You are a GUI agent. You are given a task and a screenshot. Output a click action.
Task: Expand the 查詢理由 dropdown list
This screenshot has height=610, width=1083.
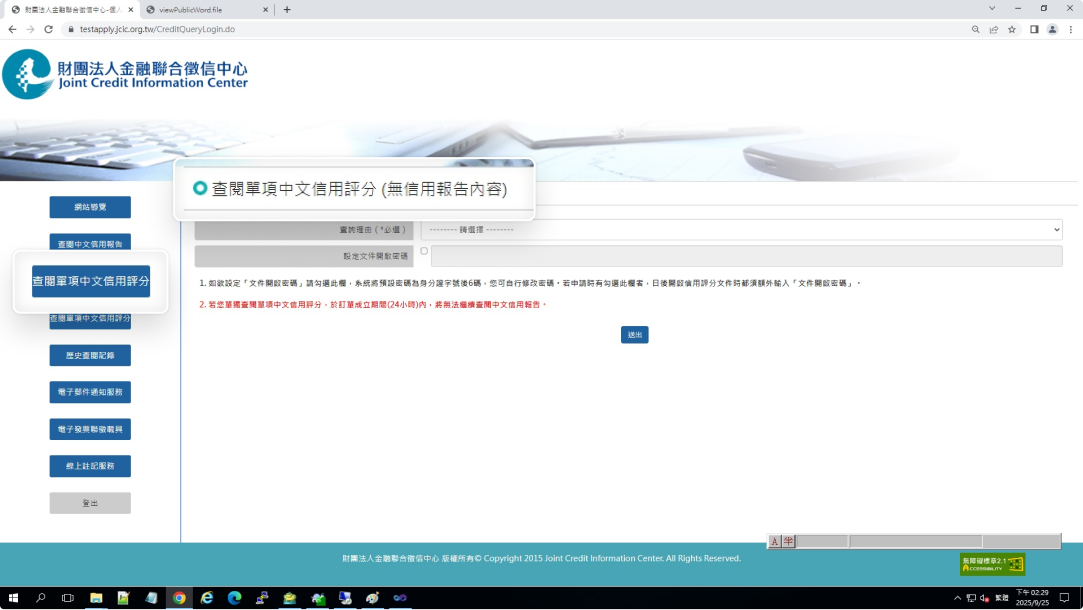coord(741,230)
